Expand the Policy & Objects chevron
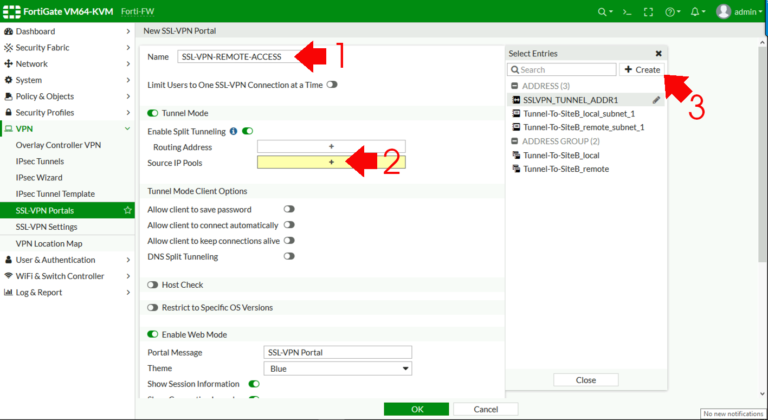Screen dimensions: 768x420 [128, 96]
